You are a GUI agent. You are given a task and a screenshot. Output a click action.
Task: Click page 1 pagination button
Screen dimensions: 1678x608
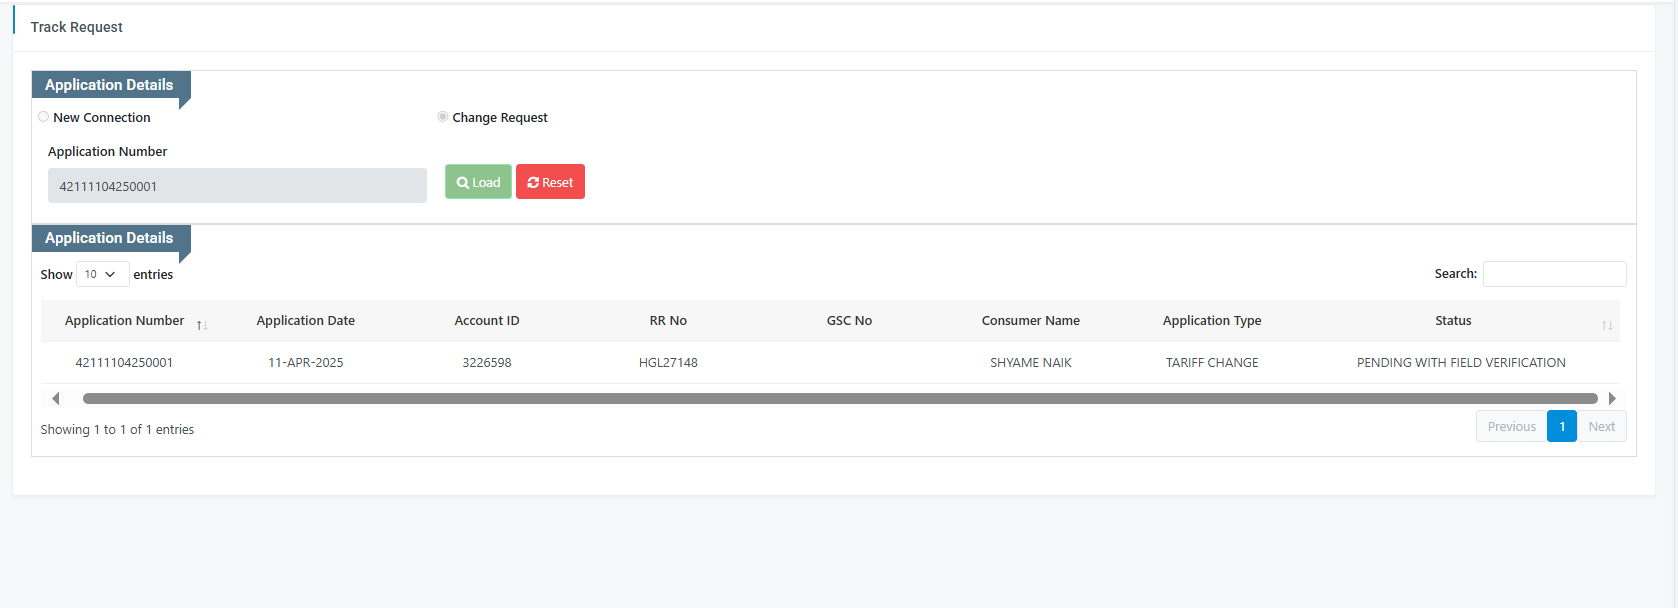pos(1562,426)
